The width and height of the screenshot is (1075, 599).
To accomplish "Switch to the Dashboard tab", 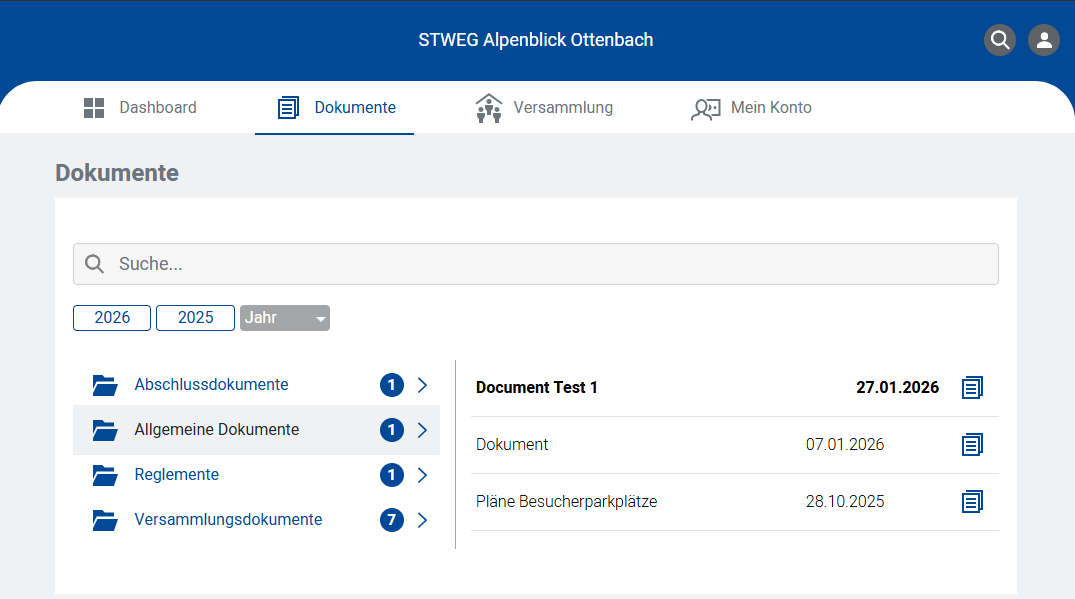I will tap(140, 108).
